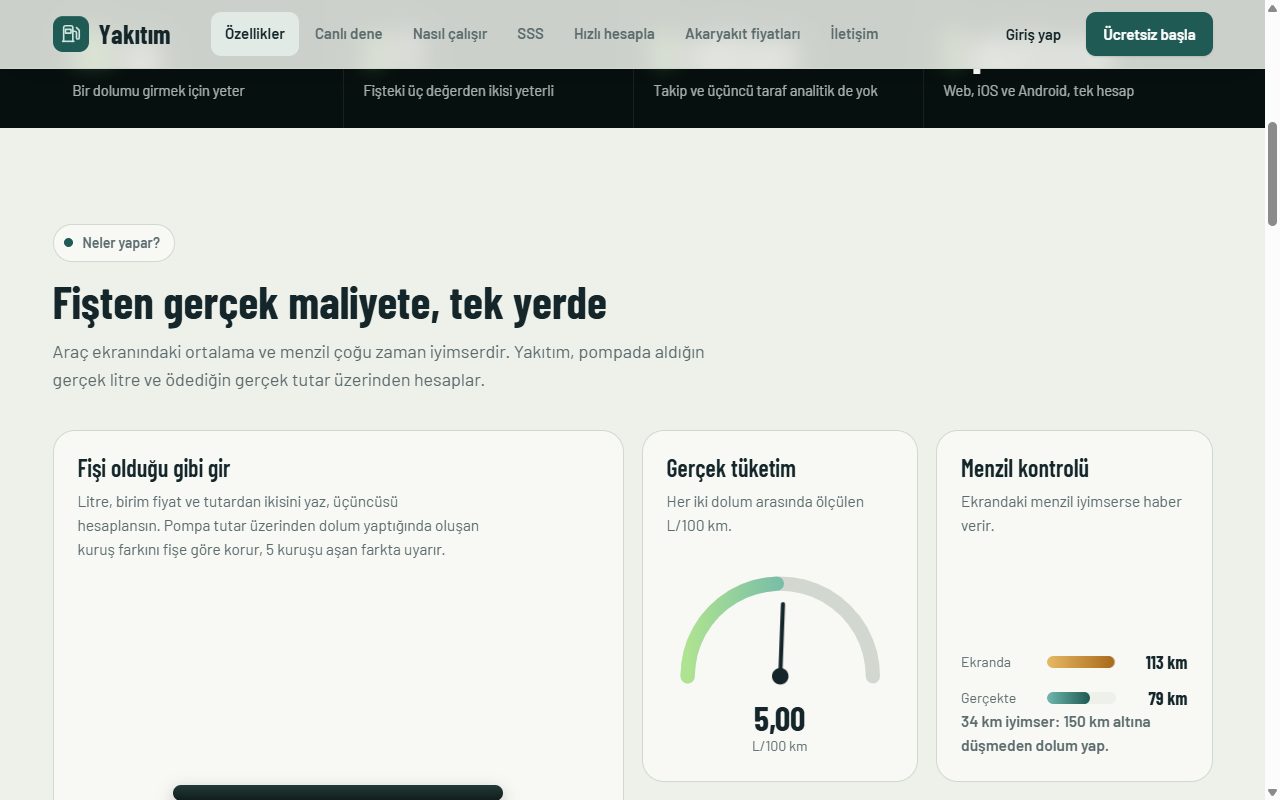
Task: Click the text Web, iOS ve Android, tek hesap
Action: pyautogui.click(x=1039, y=91)
